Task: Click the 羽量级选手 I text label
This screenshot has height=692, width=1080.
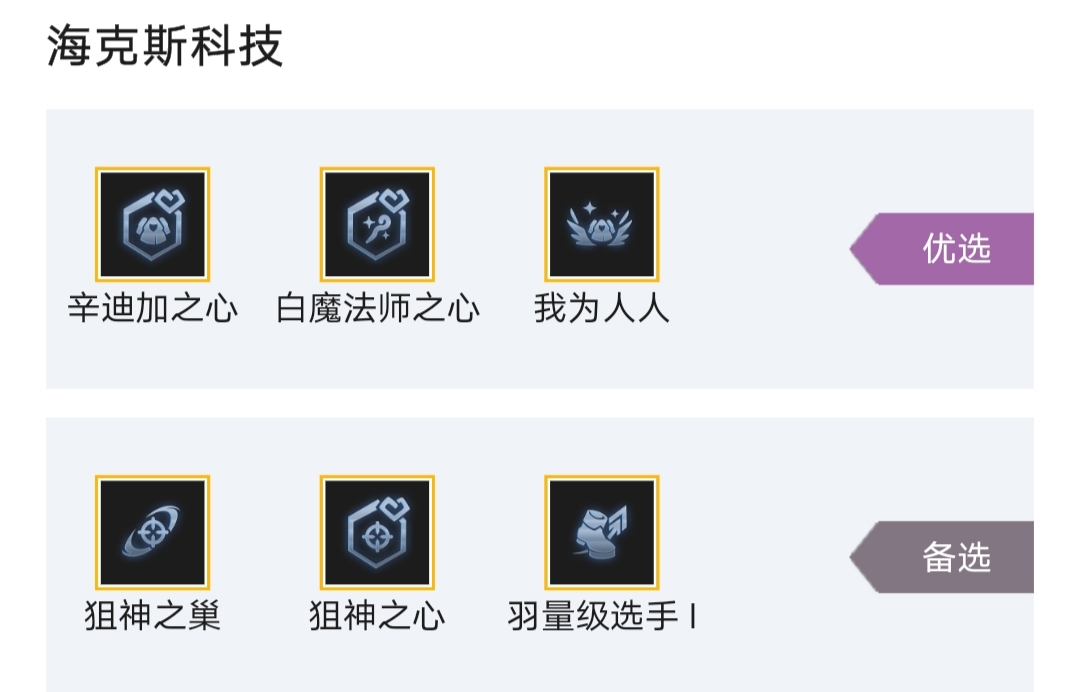Action: coord(601,616)
